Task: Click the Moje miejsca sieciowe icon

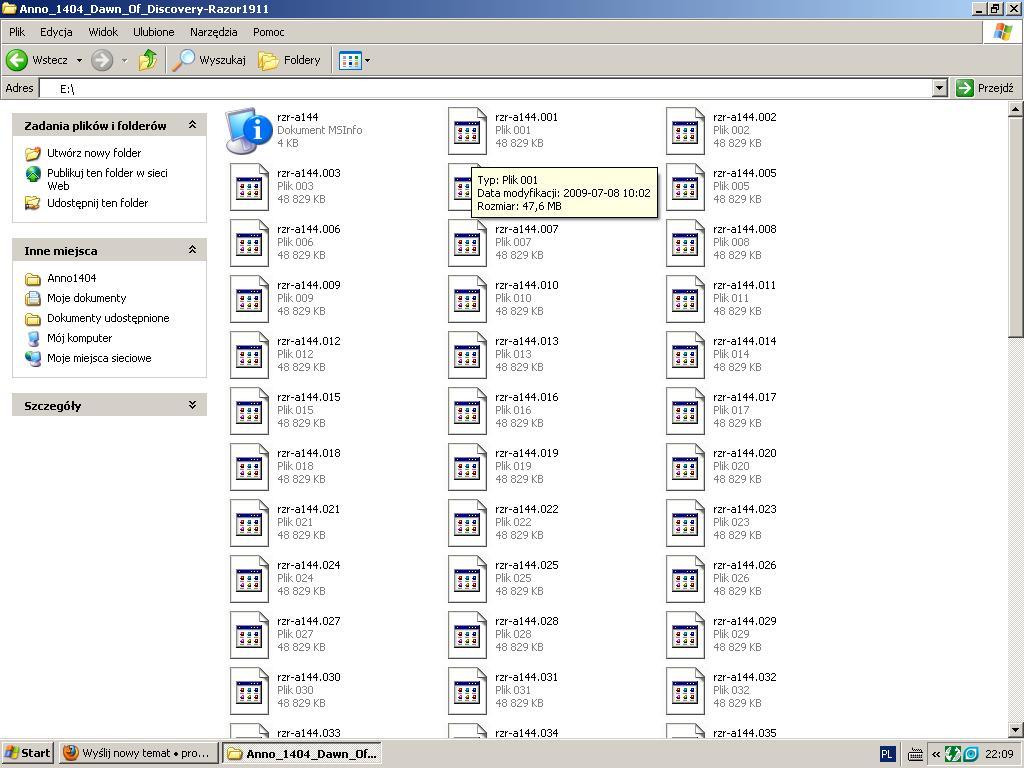Action: 33,359
